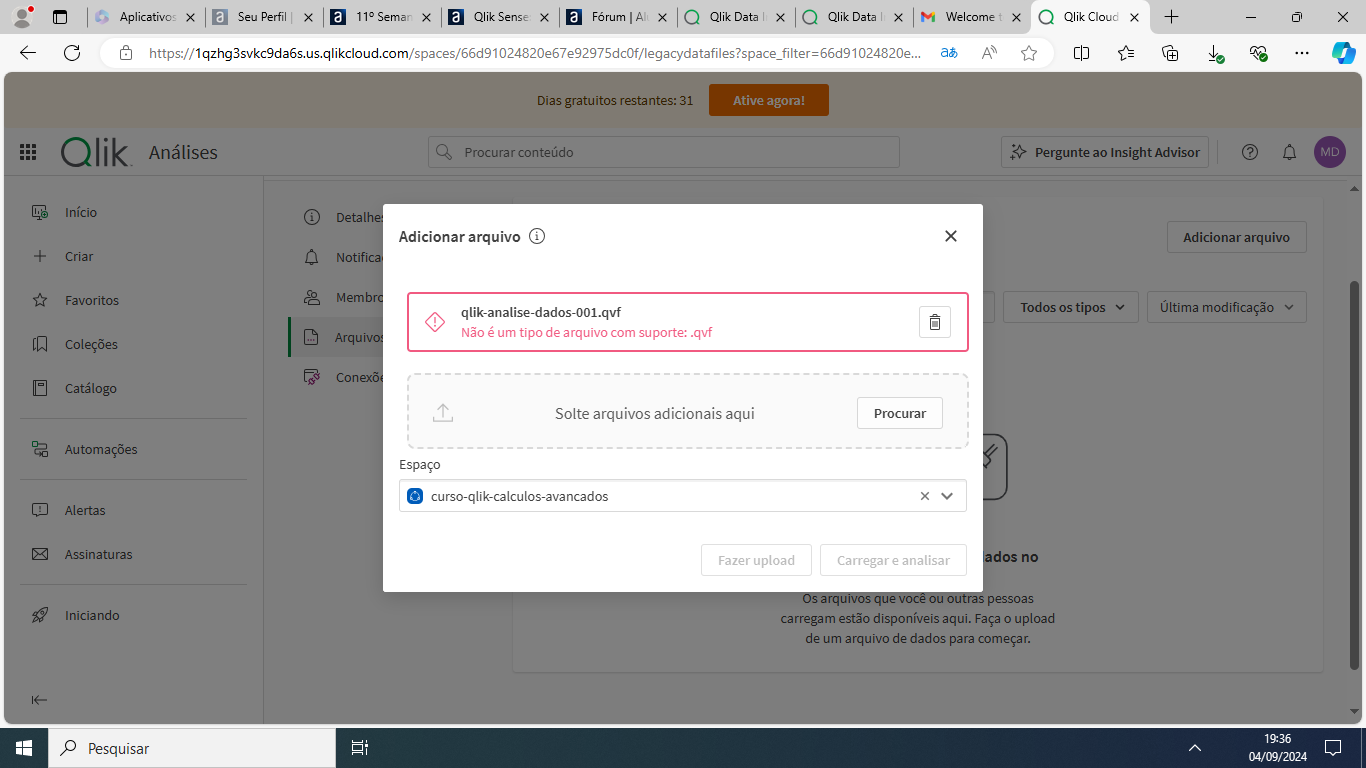The image size is (1366, 768).
Task: Click the Solte arquivos adicionais aqui text
Action: point(655,413)
